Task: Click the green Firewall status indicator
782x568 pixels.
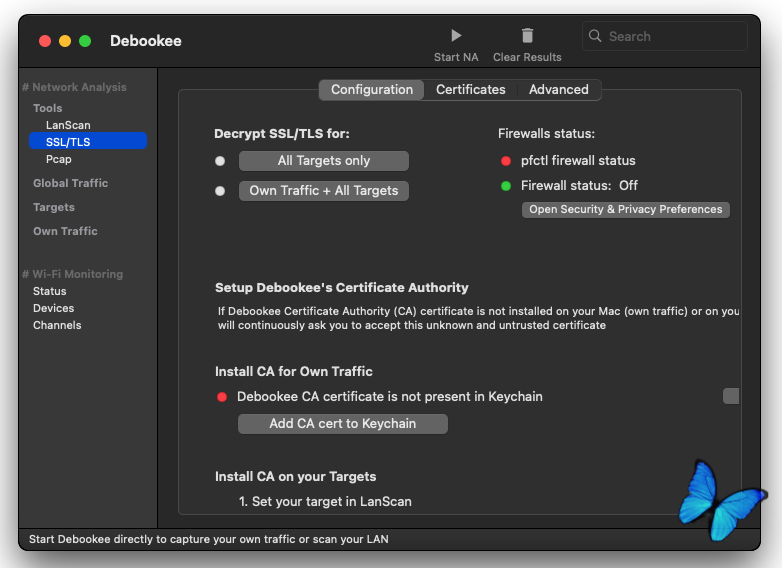Action: [506, 185]
